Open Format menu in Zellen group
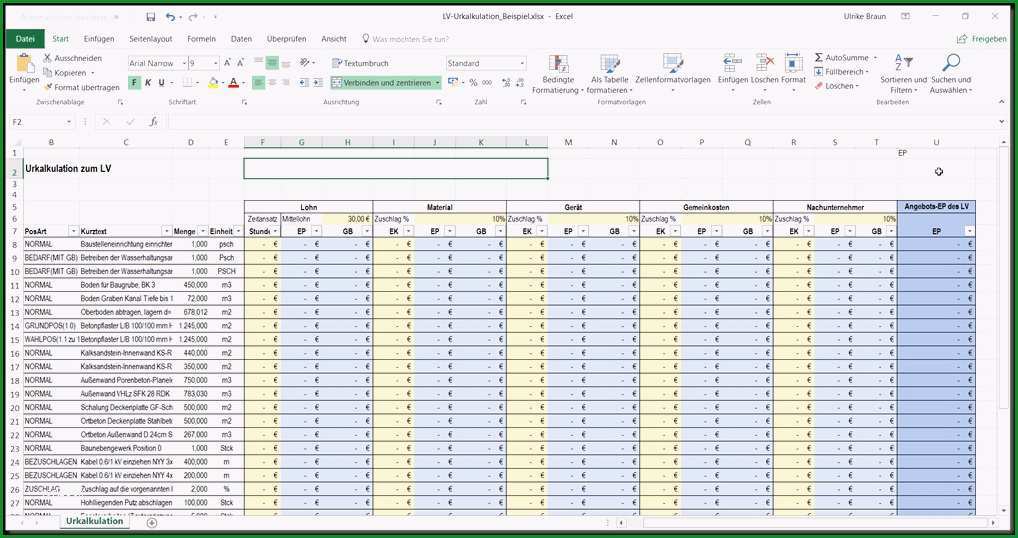Screen dimensions: 1018x538 pos(793,74)
